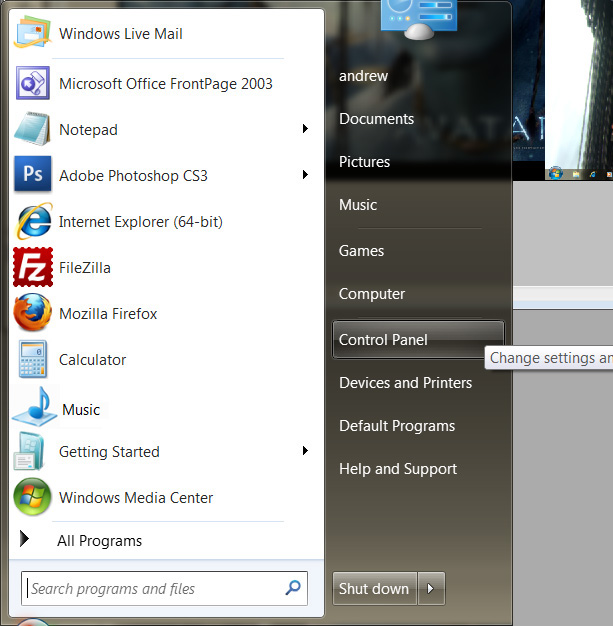Viewport: 613px width, 626px height.
Task: Click the Calculator icon
Action: pos(33,359)
